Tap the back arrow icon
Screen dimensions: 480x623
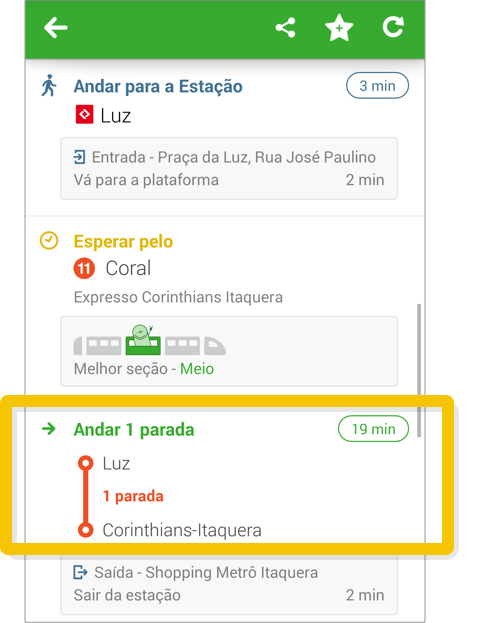point(56,27)
